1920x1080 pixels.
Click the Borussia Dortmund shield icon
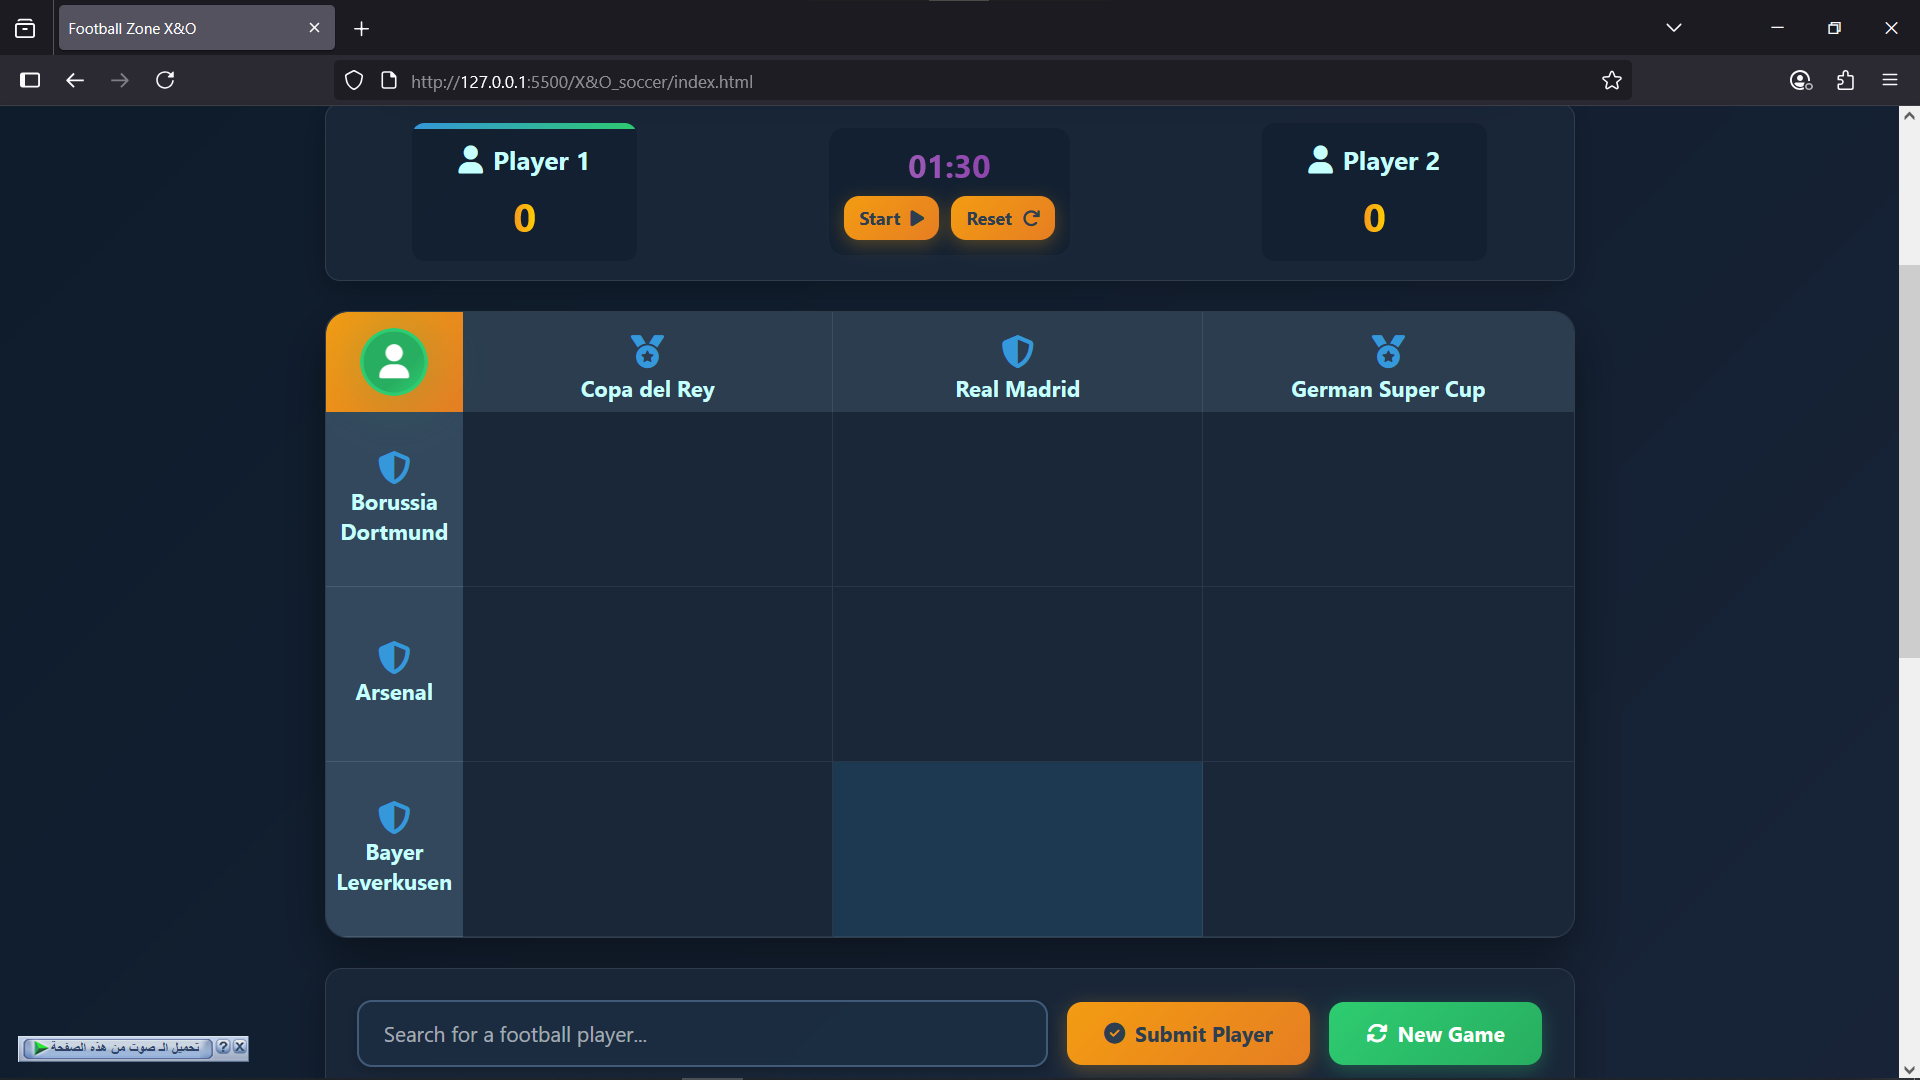point(394,467)
